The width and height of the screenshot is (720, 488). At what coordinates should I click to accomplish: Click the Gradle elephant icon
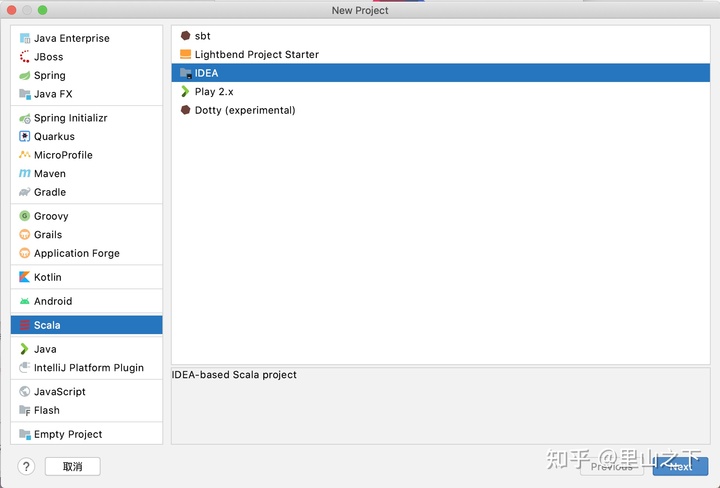(x=25, y=192)
